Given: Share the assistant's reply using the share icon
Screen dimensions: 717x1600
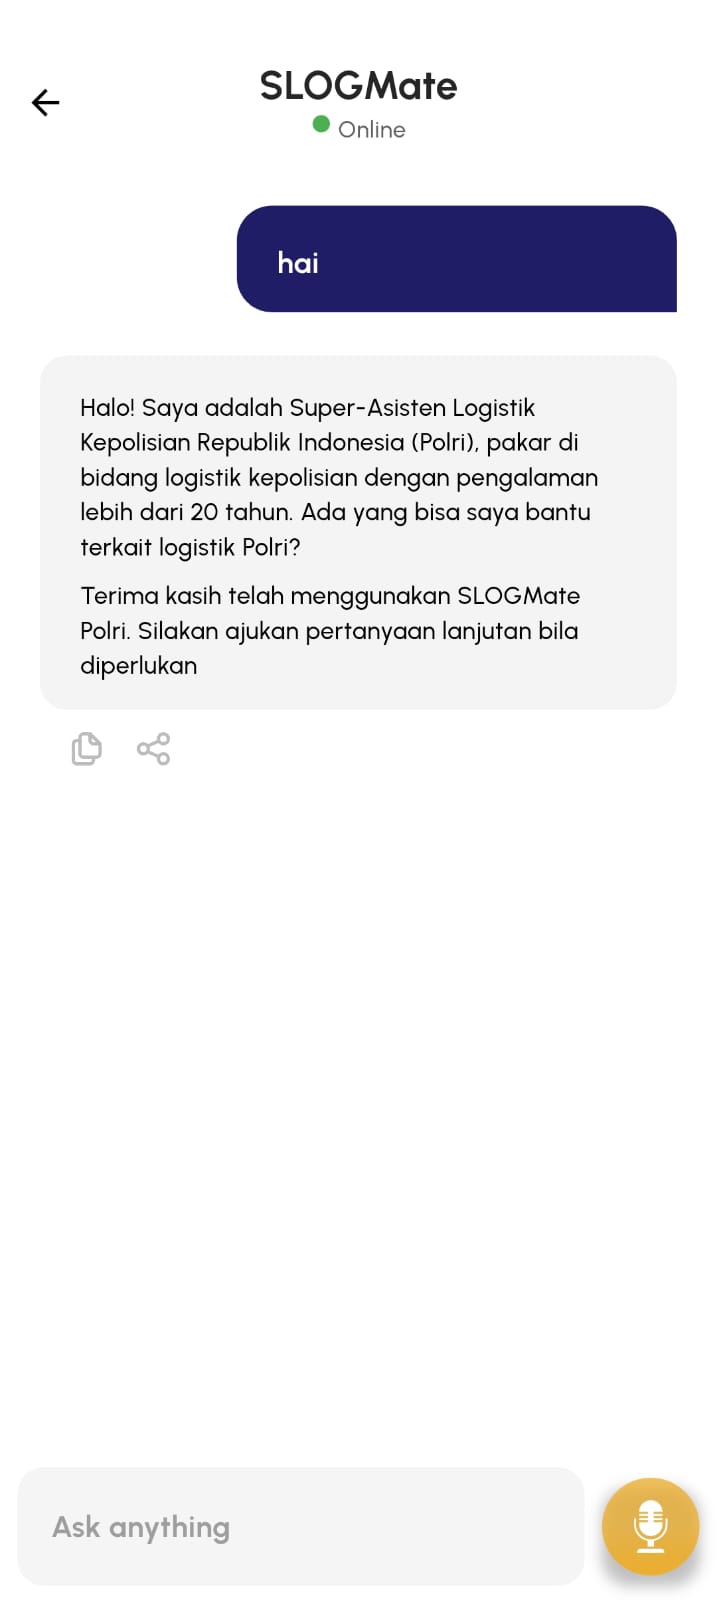Looking at the screenshot, I should coord(154,749).
